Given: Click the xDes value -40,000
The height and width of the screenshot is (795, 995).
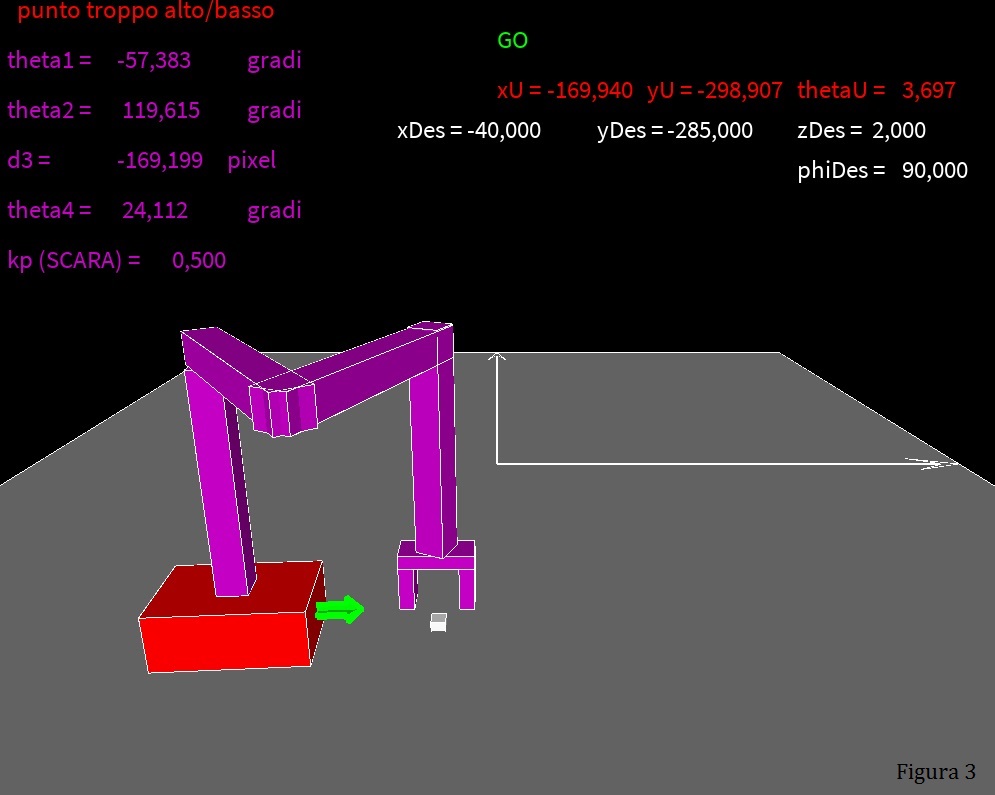Looking at the screenshot, I should click(x=503, y=130).
